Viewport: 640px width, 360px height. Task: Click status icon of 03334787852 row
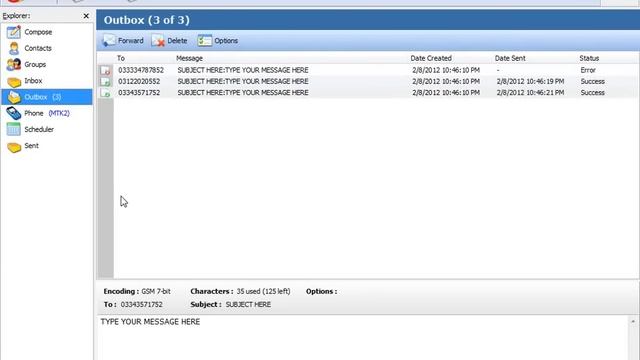click(105, 70)
